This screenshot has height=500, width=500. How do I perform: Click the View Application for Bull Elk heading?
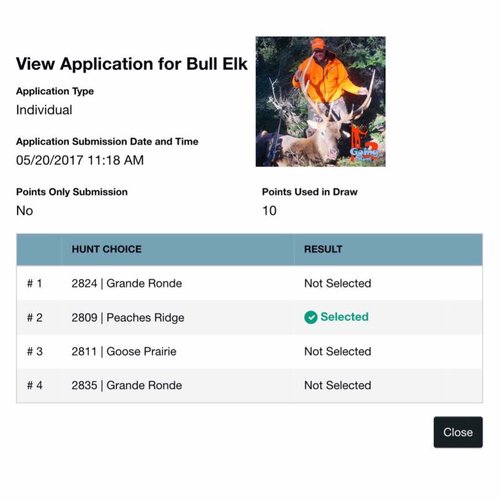tap(132, 64)
